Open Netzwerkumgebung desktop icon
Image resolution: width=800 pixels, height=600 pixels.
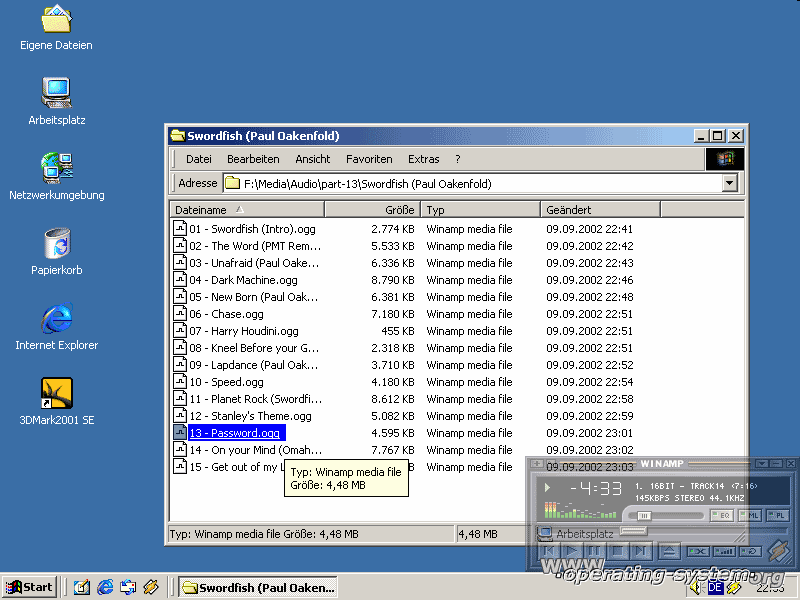click(x=56, y=177)
